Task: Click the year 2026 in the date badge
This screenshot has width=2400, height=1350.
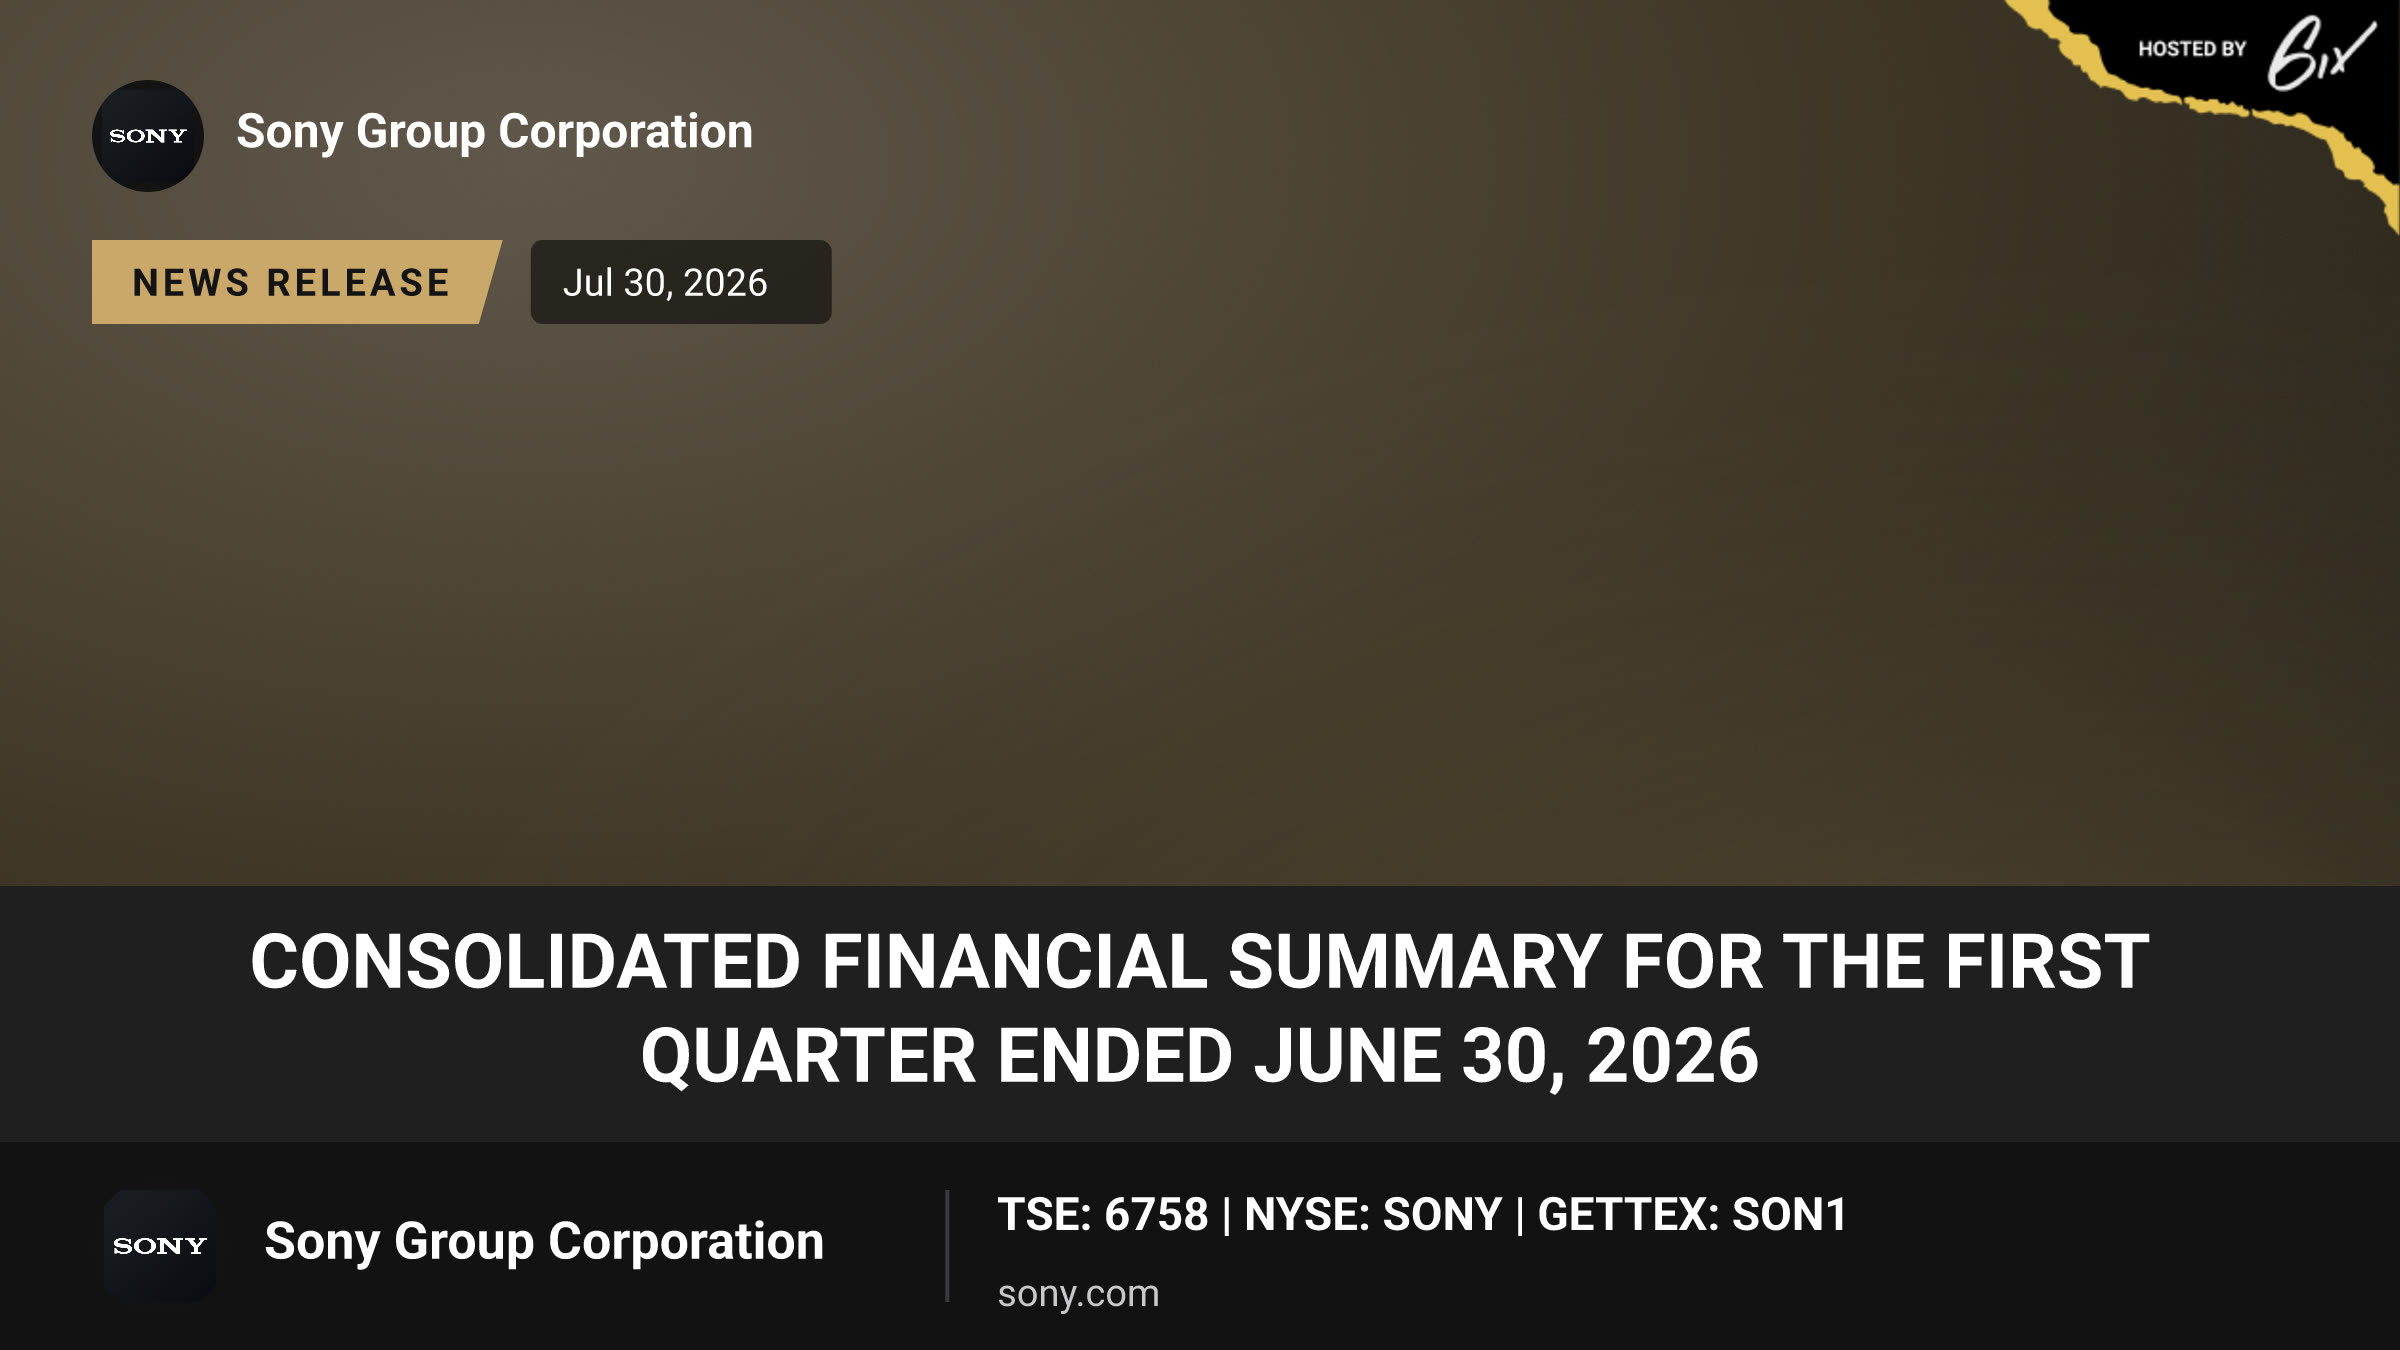Action: click(x=725, y=283)
